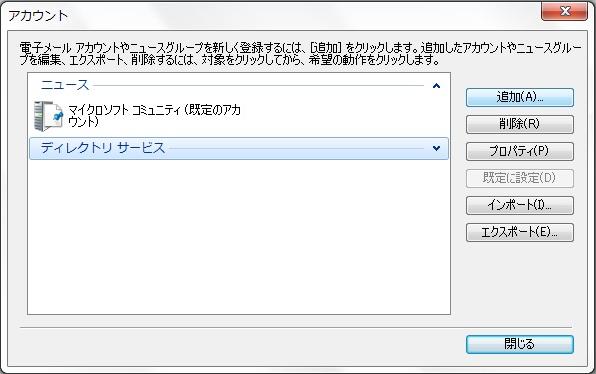Image resolution: width=596 pixels, height=374 pixels.
Task: Click the アカウント title bar text
Action: (38, 16)
